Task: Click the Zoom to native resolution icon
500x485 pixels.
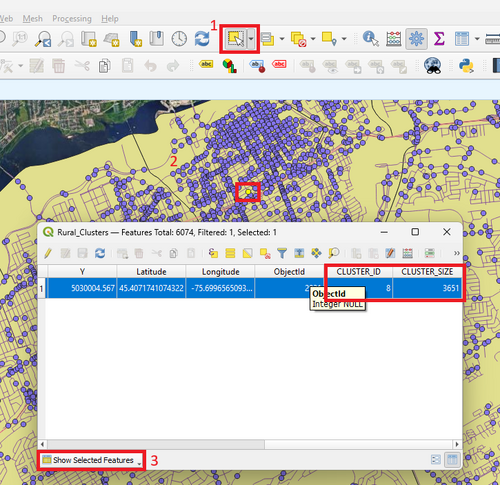Action: (x=19, y=39)
